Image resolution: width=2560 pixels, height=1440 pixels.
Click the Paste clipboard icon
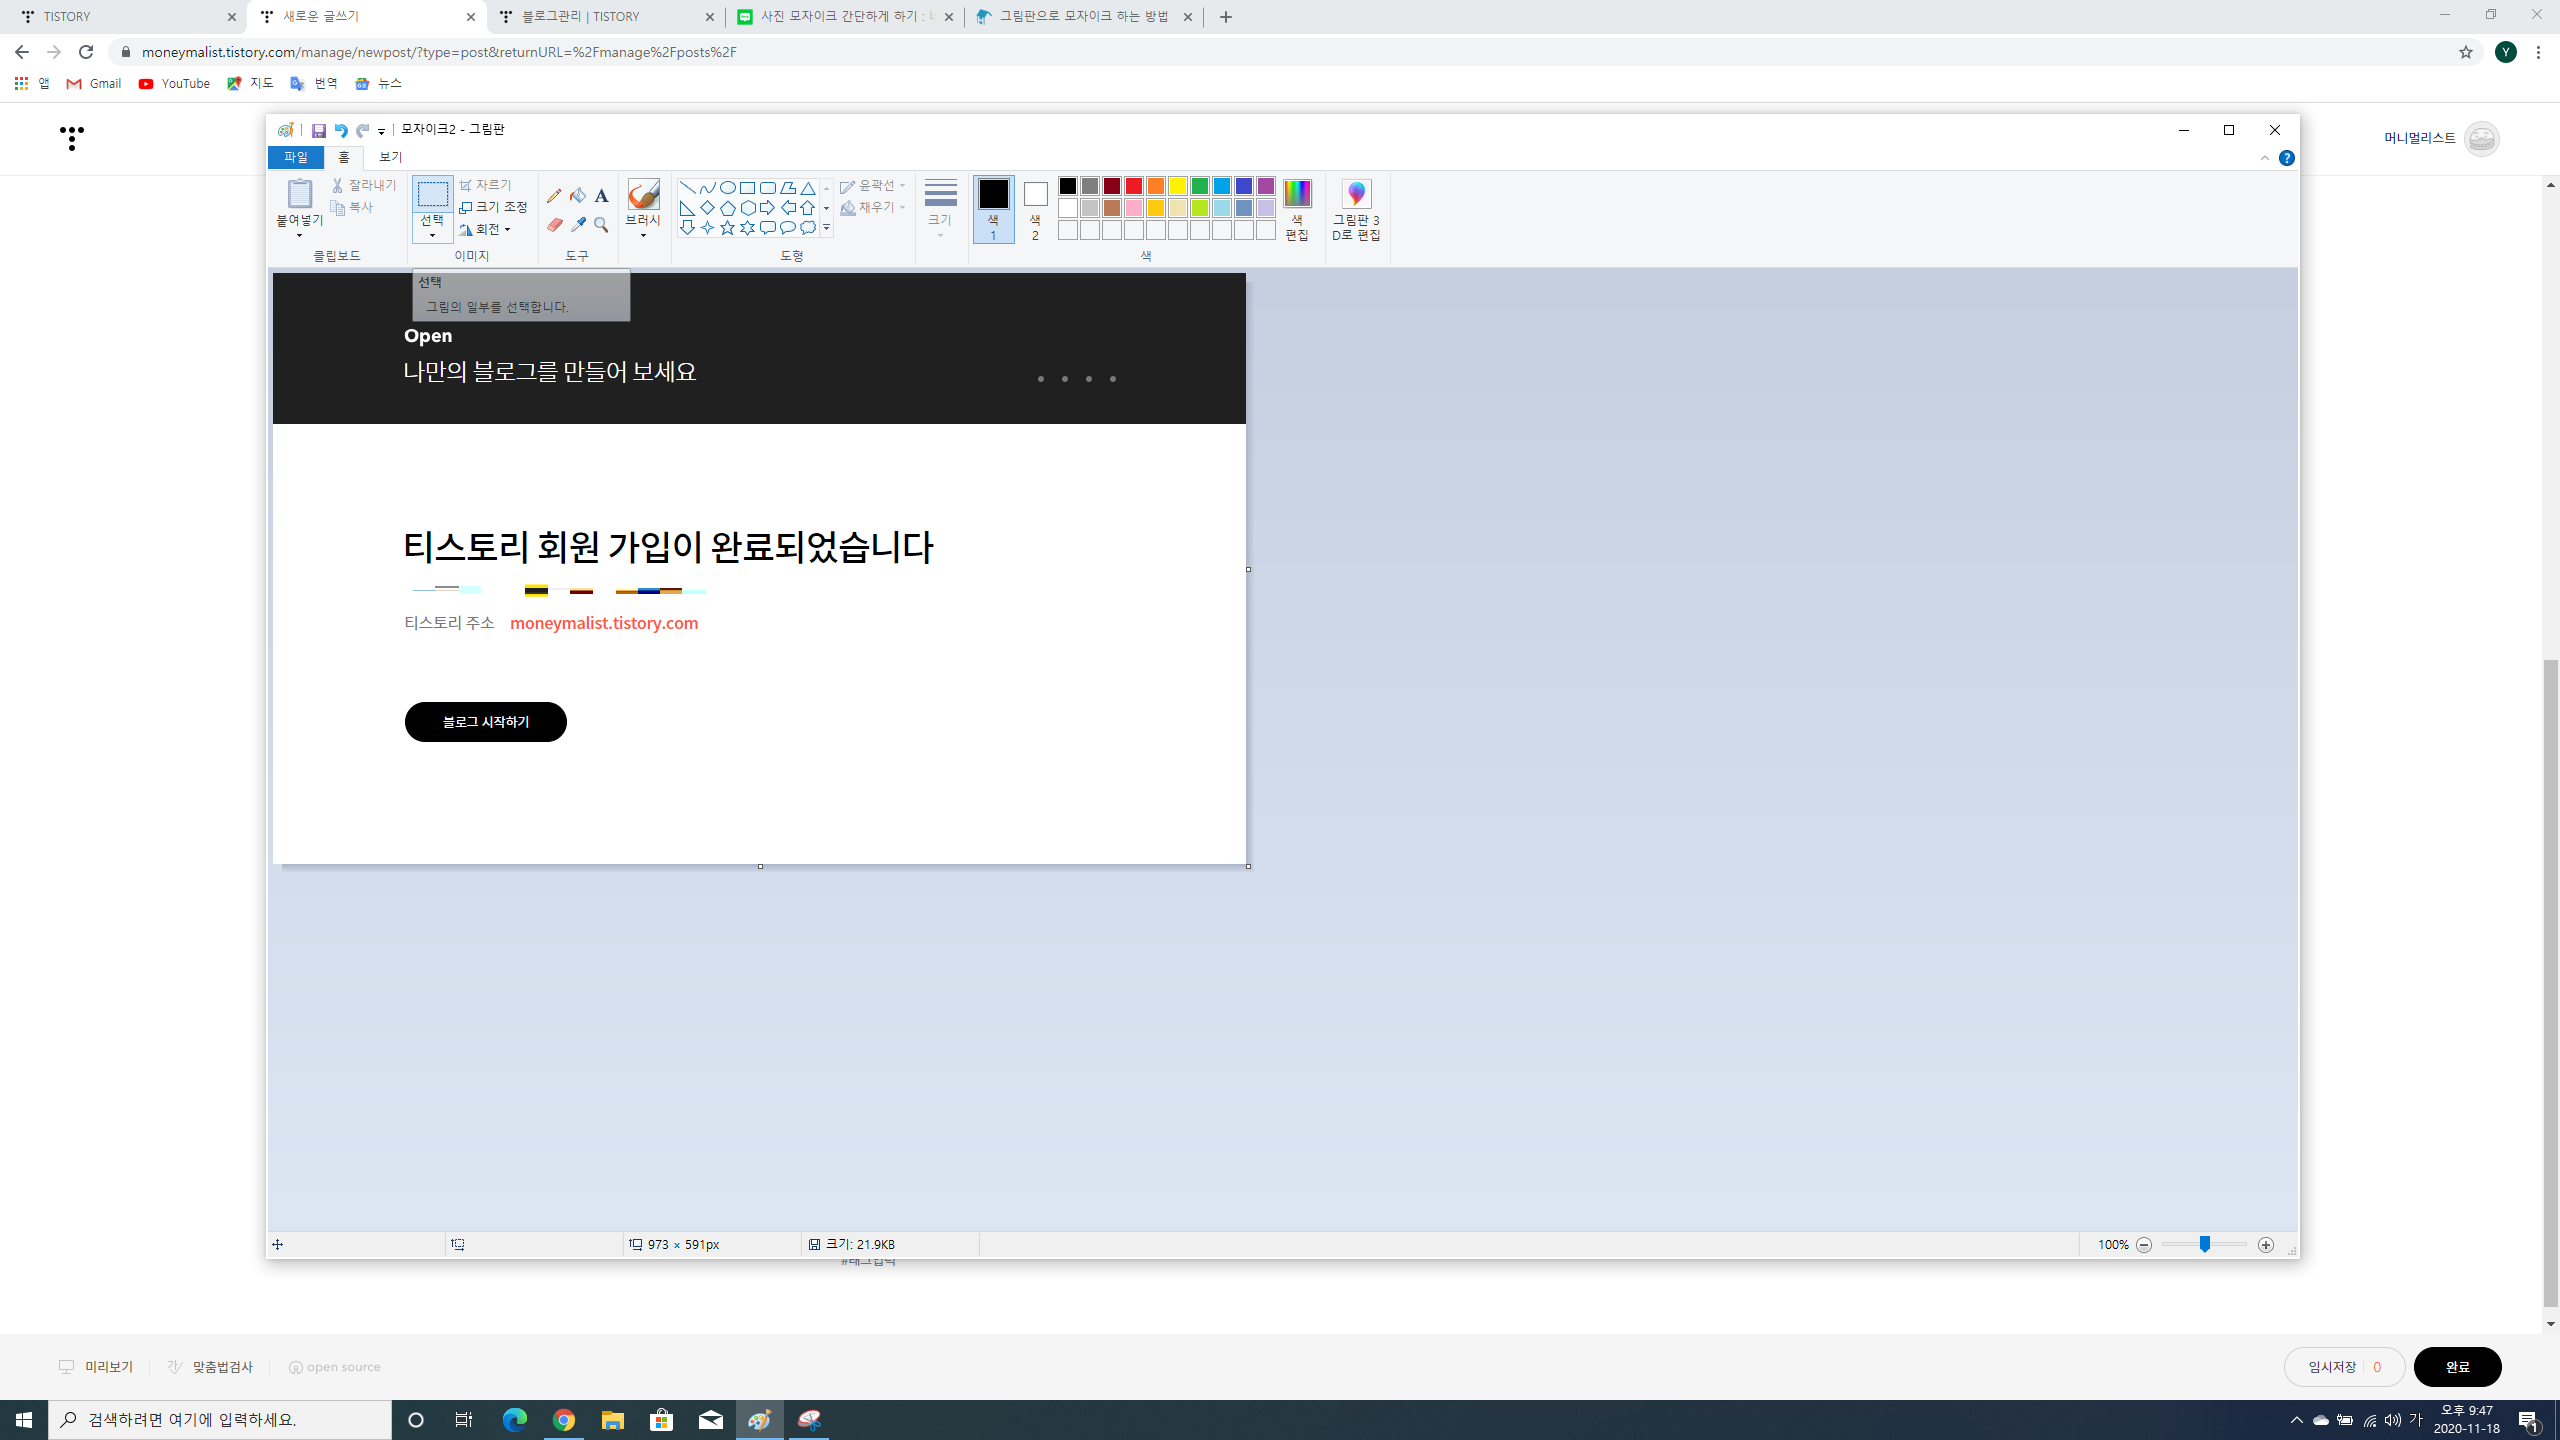299,194
